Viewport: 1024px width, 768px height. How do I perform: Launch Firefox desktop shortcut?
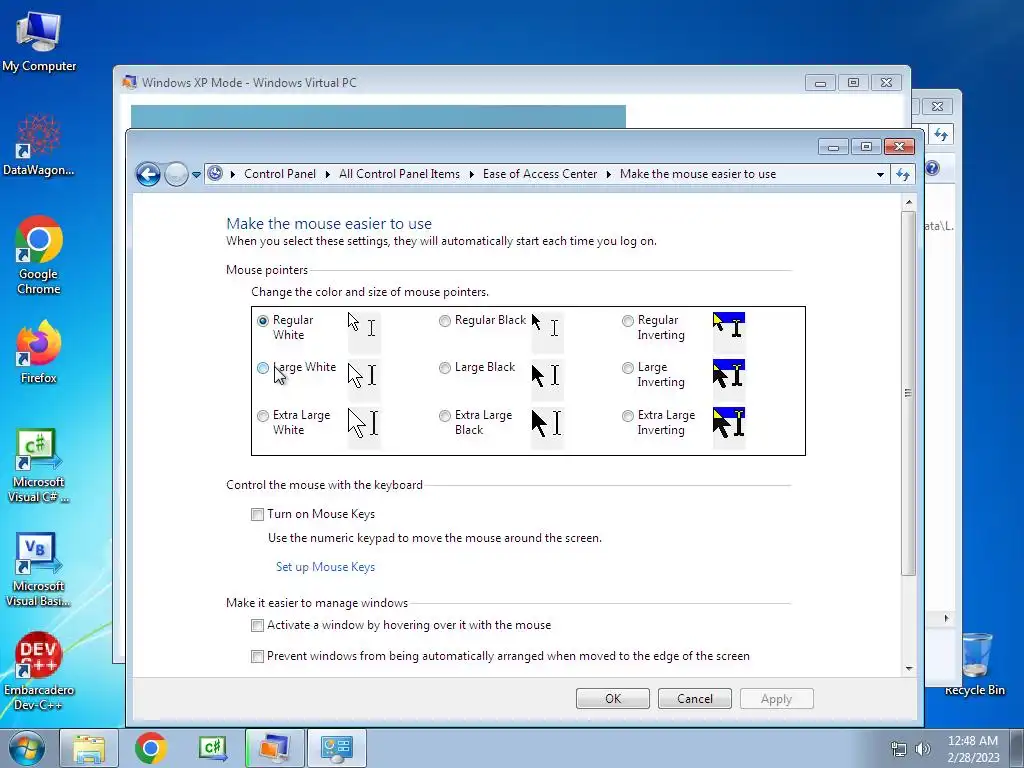click(x=39, y=351)
